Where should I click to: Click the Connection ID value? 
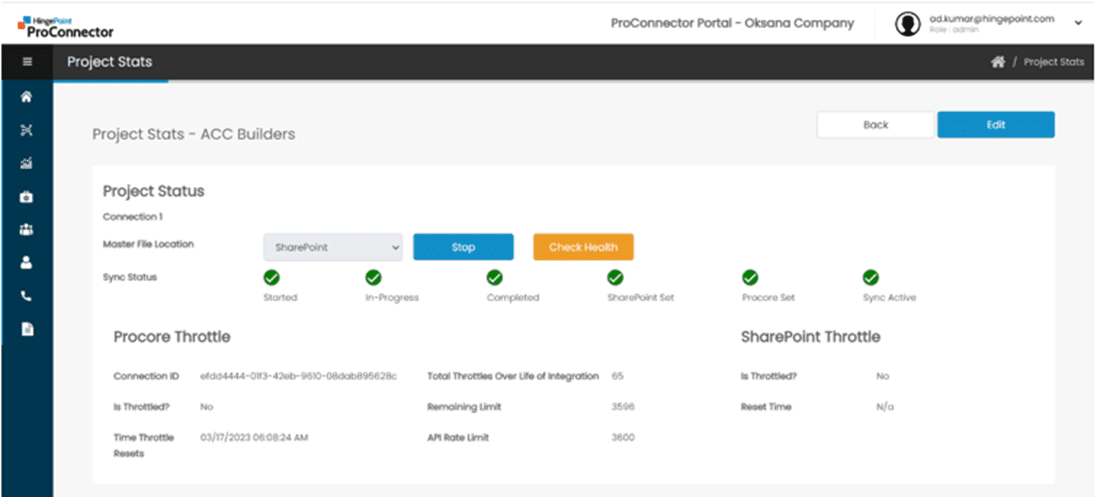point(298,376)
